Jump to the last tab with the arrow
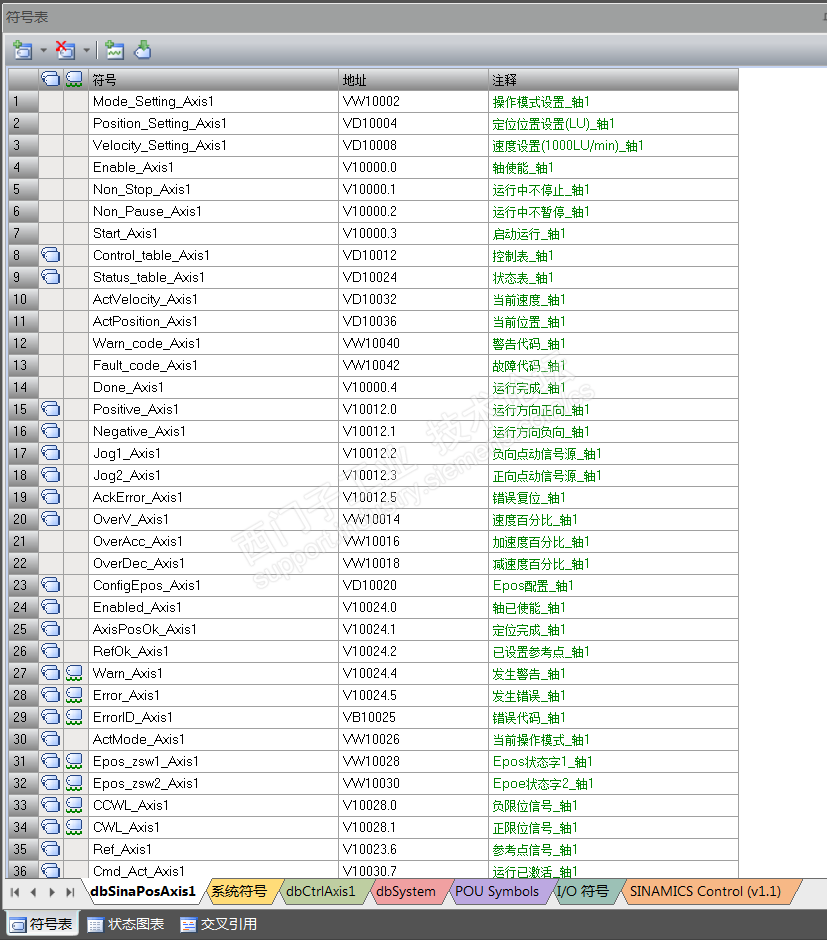827x940 pixels. tap(70, 892)
